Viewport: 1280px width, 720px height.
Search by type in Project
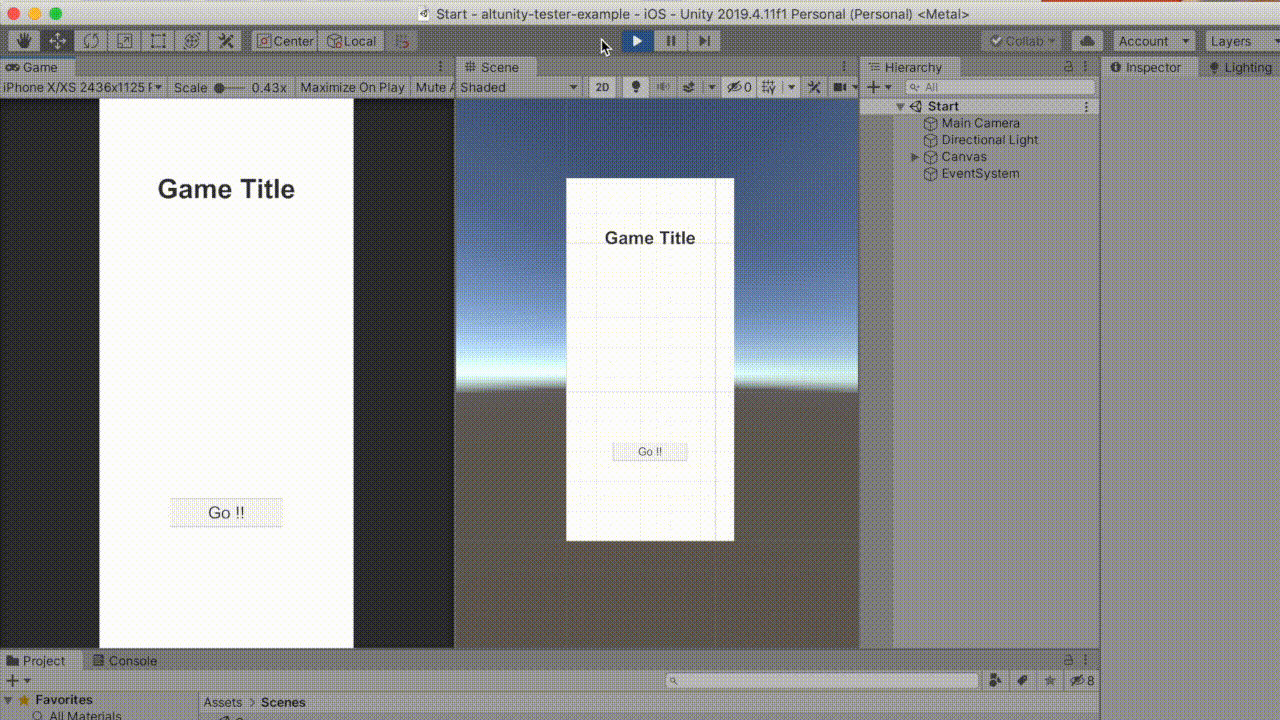tap(995, 680)
